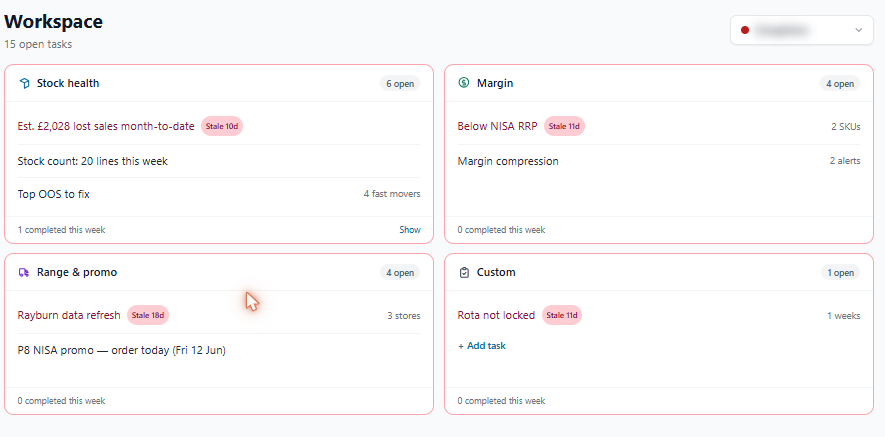Image resolution: width=885 pixels, height=437 pixels.
Task: Open the Top OOS to fix task
Action: tap(54, 194)
